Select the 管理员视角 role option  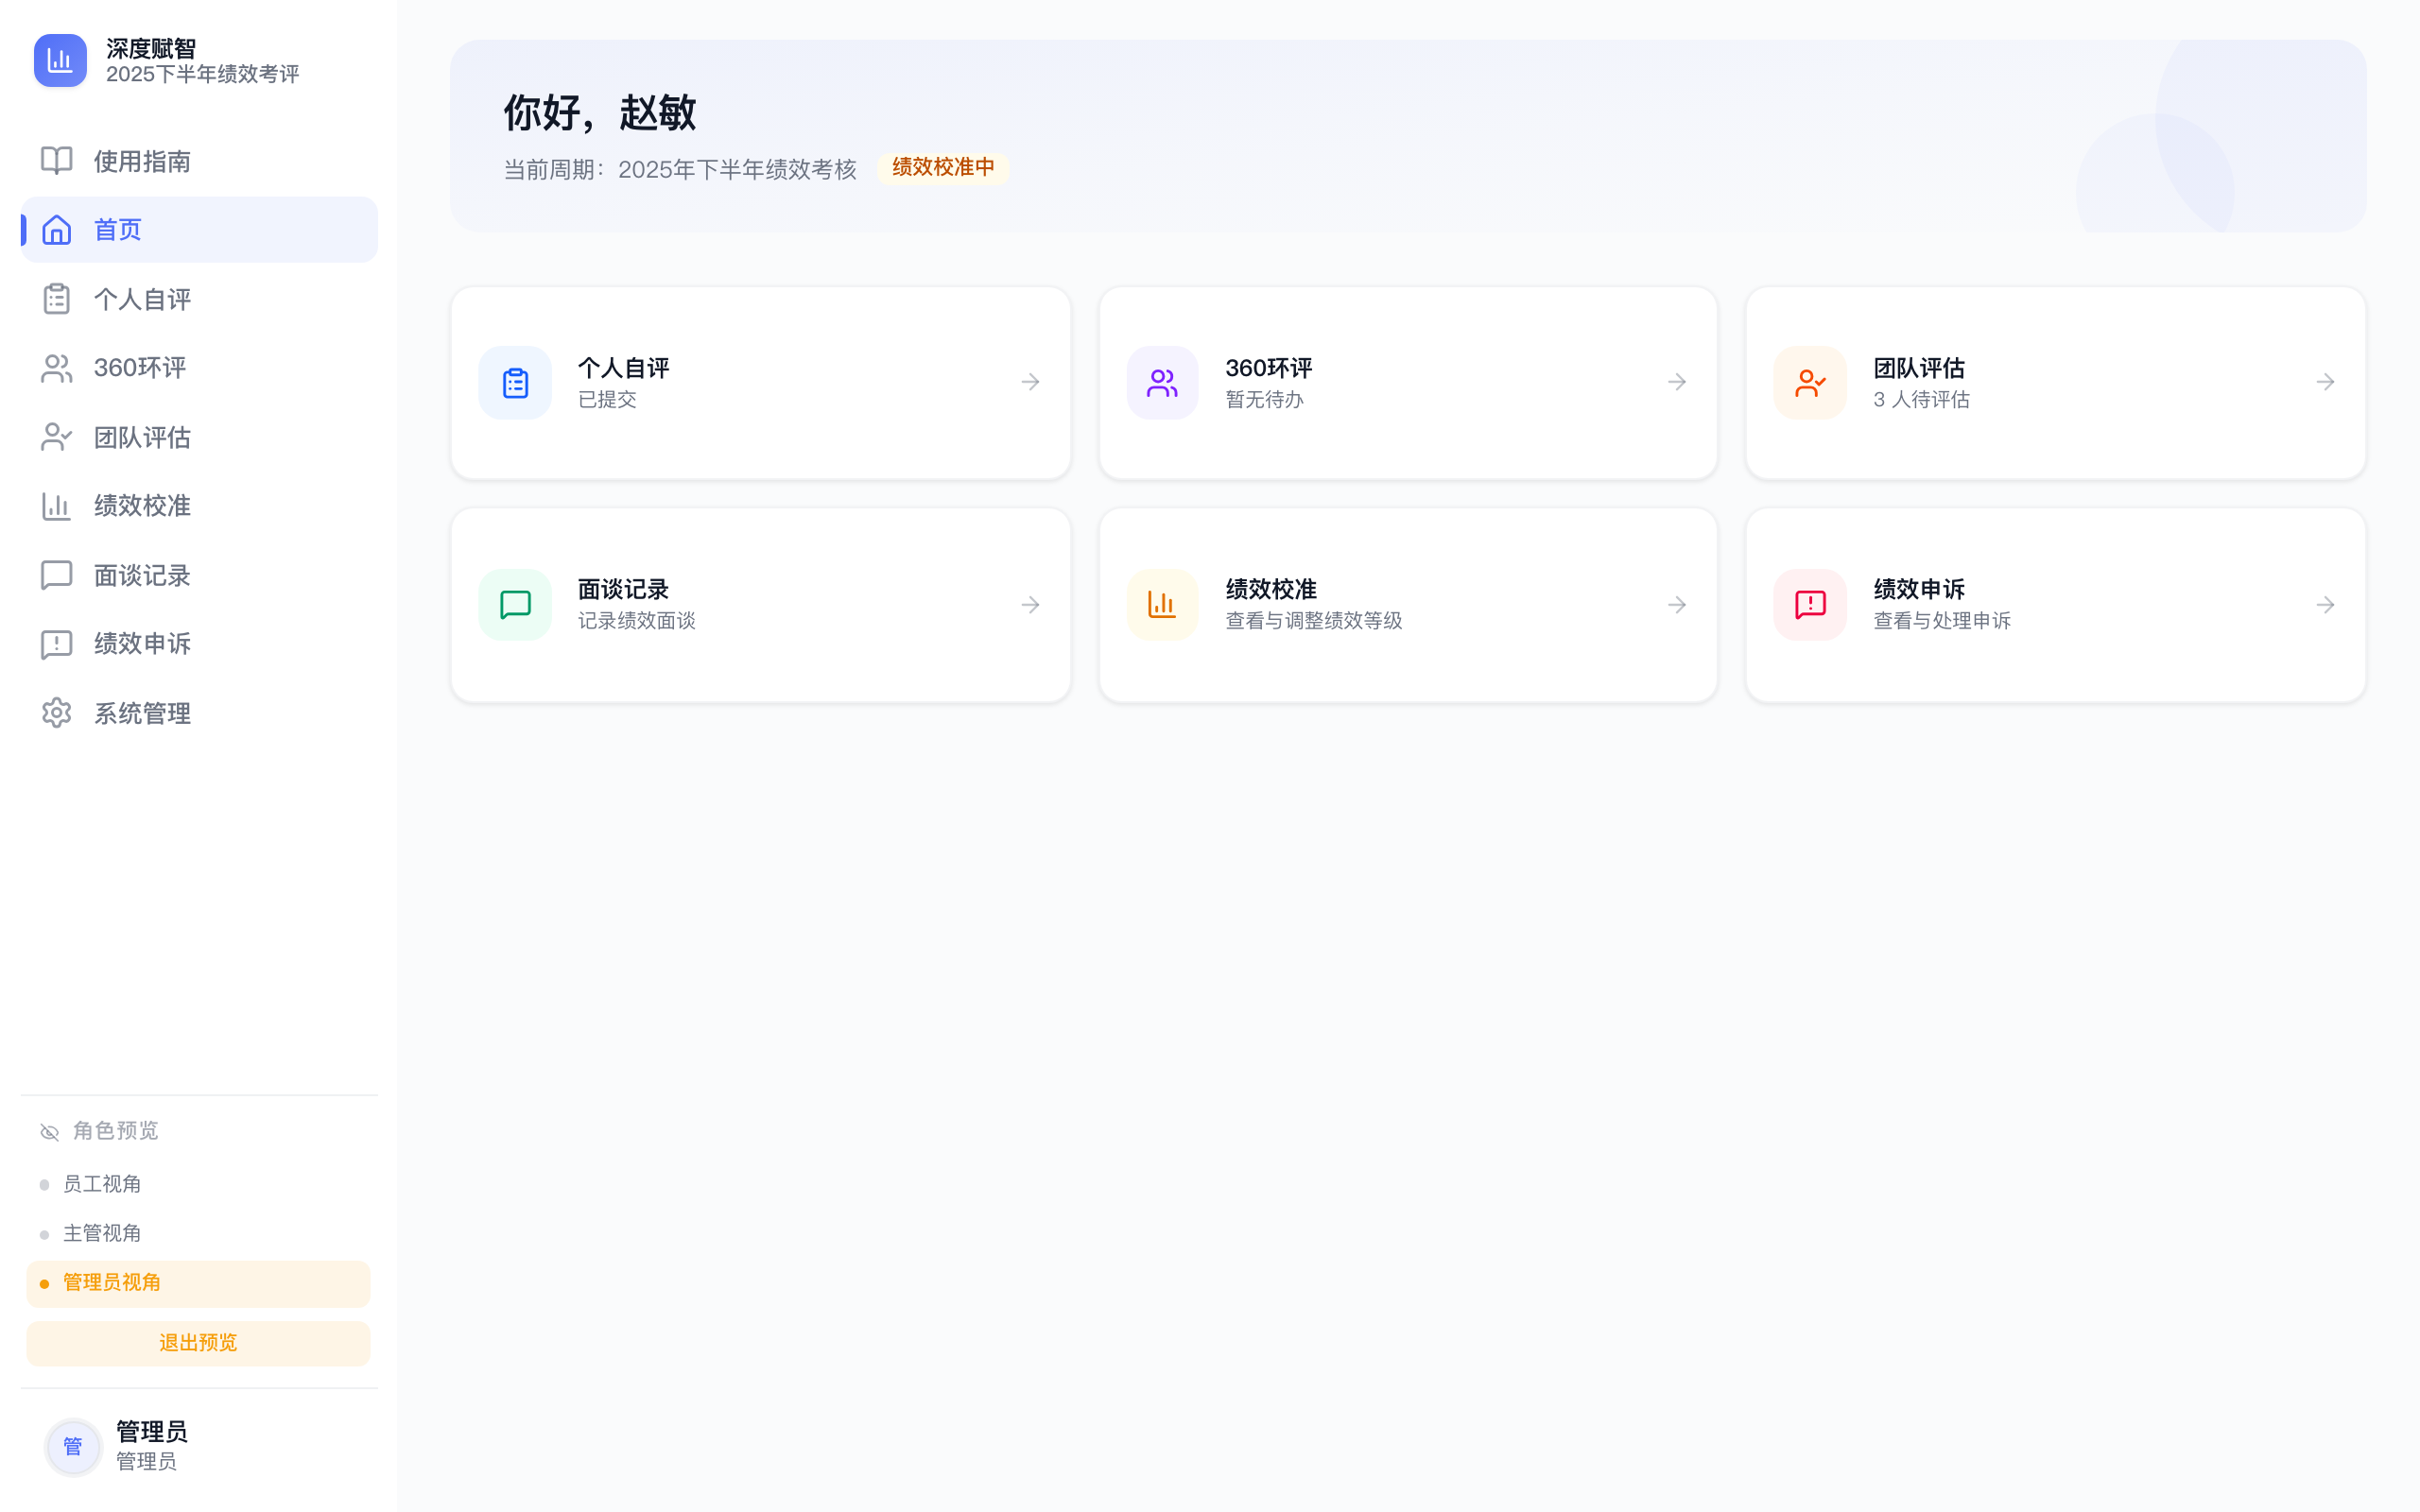pos(110,1282)
